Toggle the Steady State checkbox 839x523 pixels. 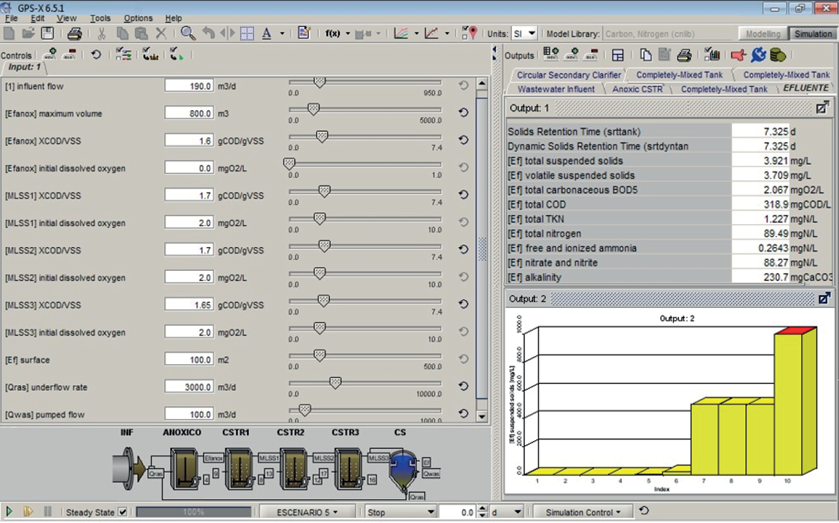coord(123,512)
